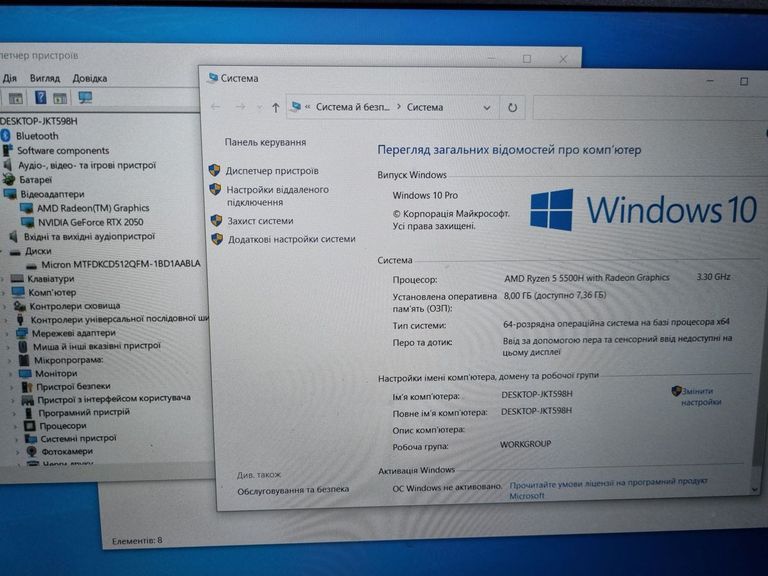Open the address bar history dropdown
Screen dimensions: 768x576
[x=487, y=107]
